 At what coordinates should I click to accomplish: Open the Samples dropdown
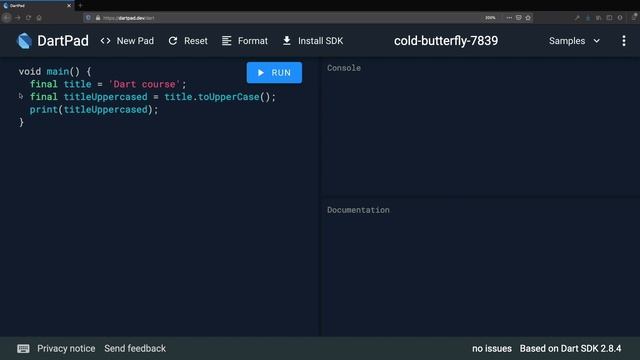pos(574,41)
